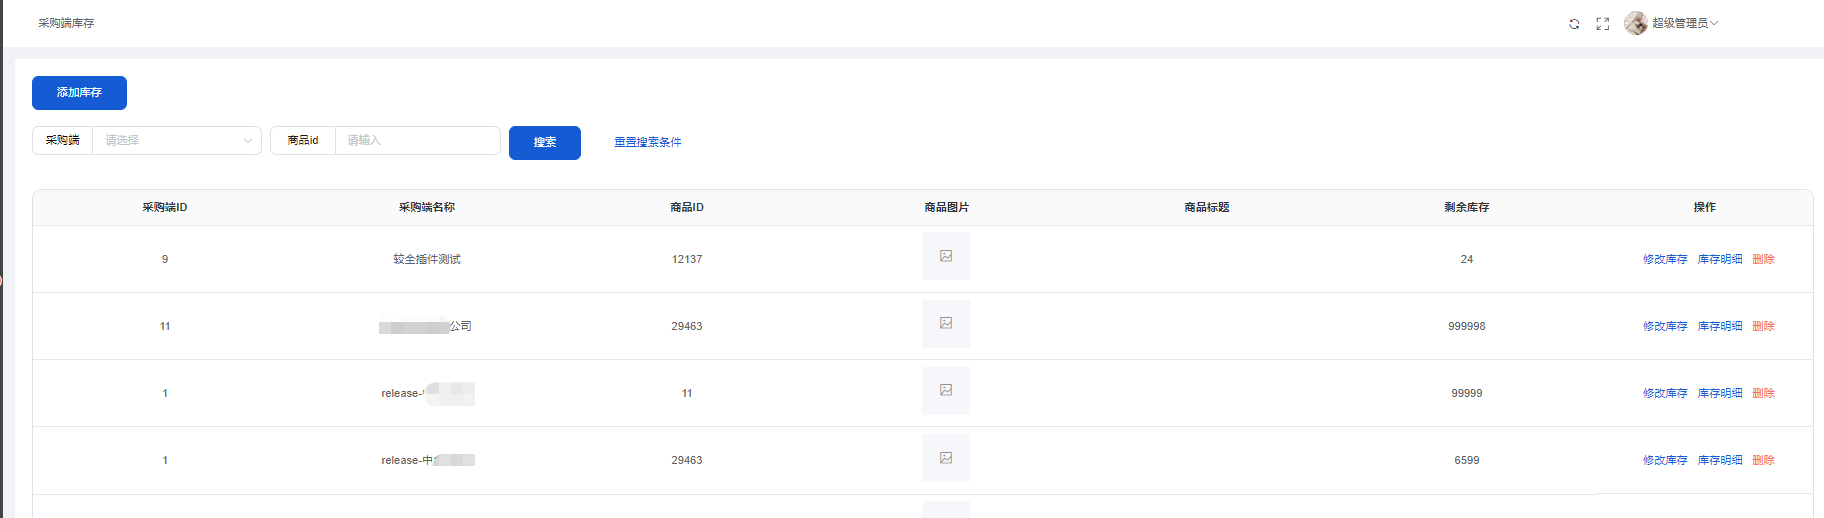Focus the 商品id input field
This screenshot has height=518, width=1824.
[417, 141]
